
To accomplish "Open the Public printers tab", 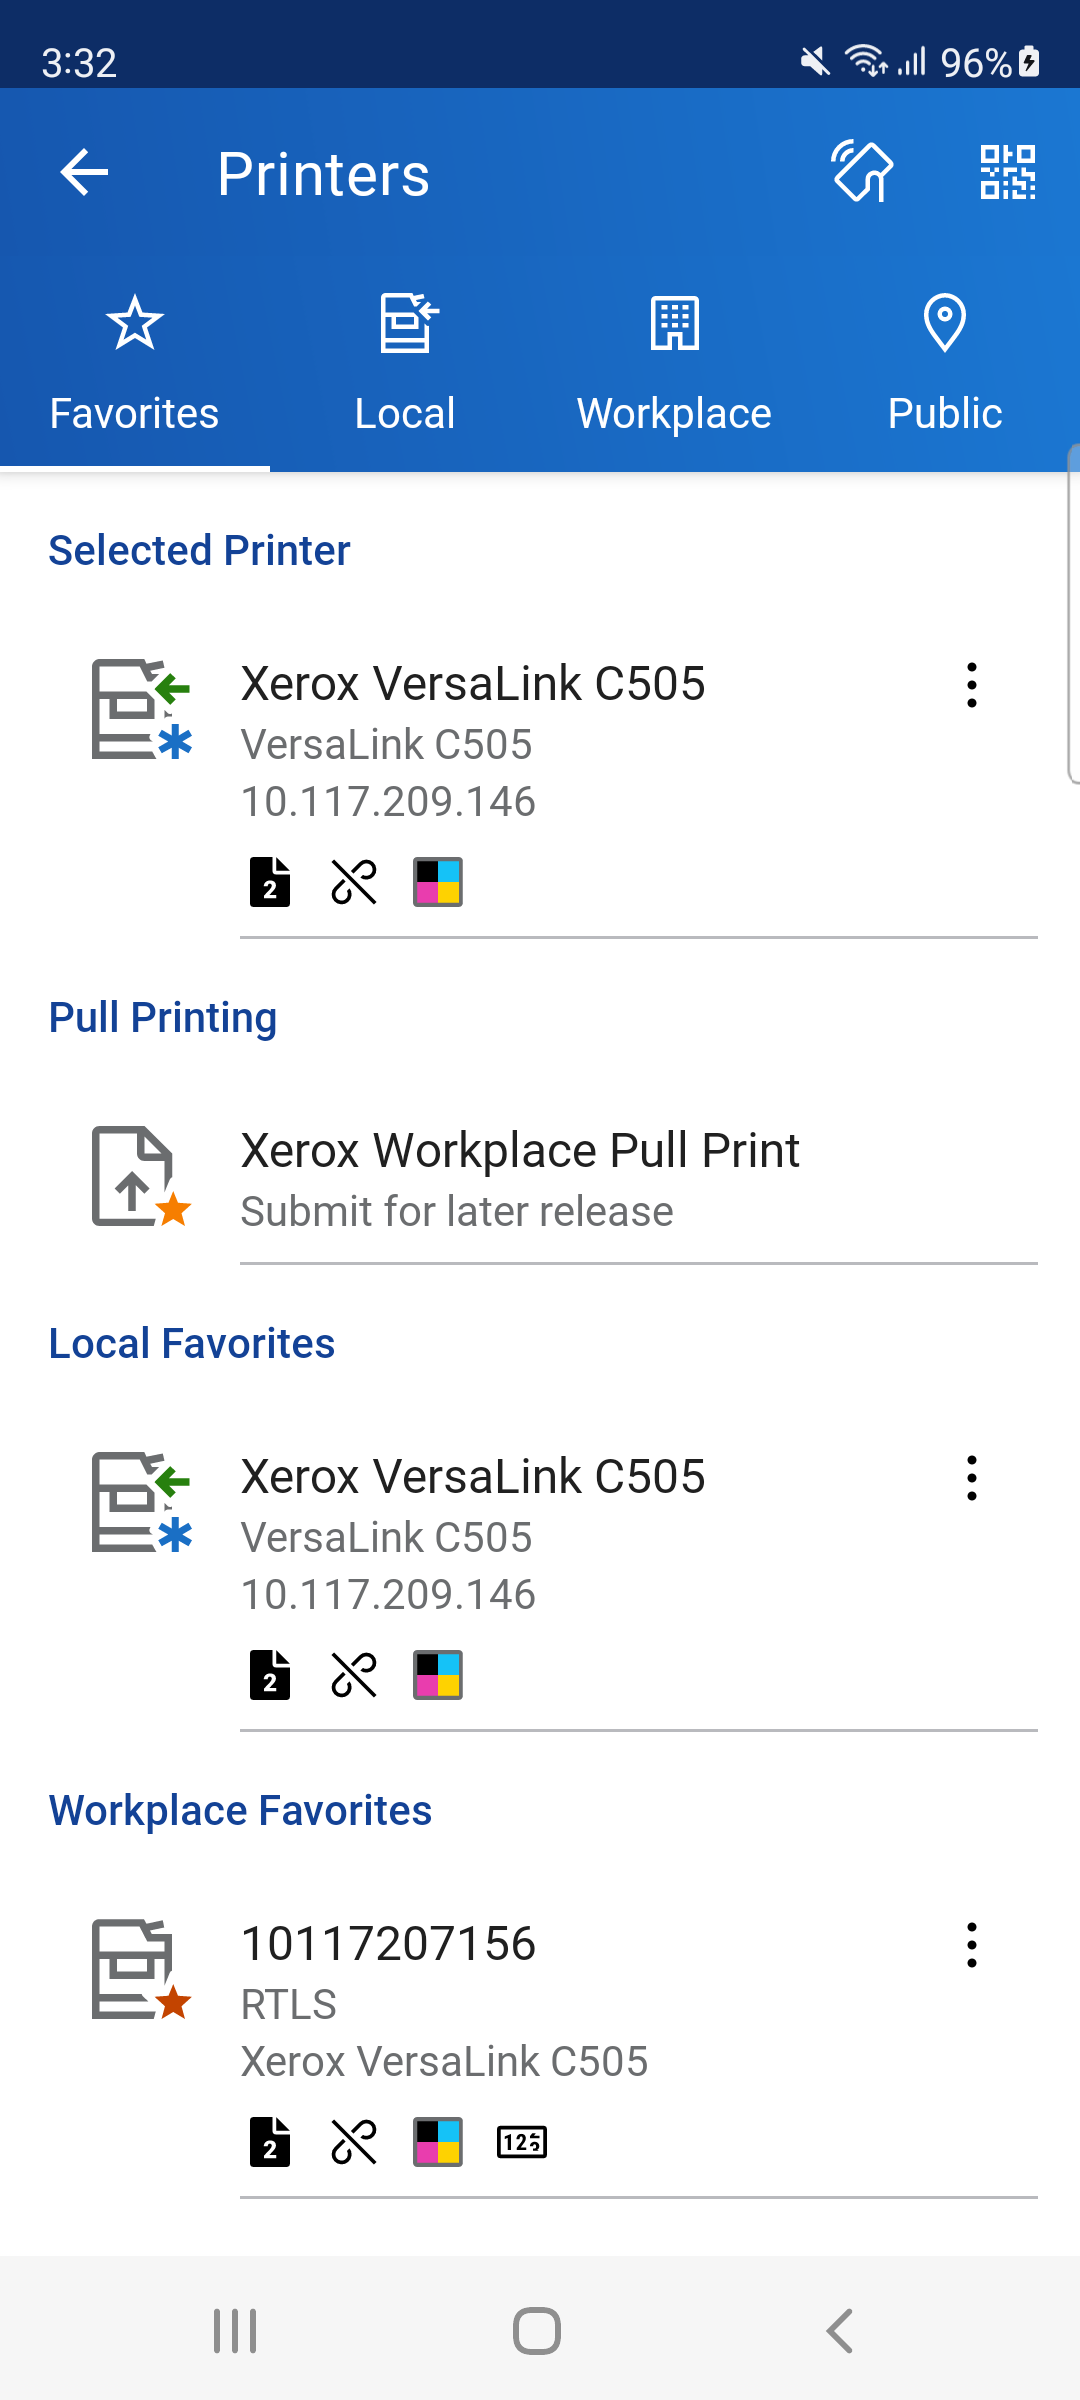I will 945,365.
